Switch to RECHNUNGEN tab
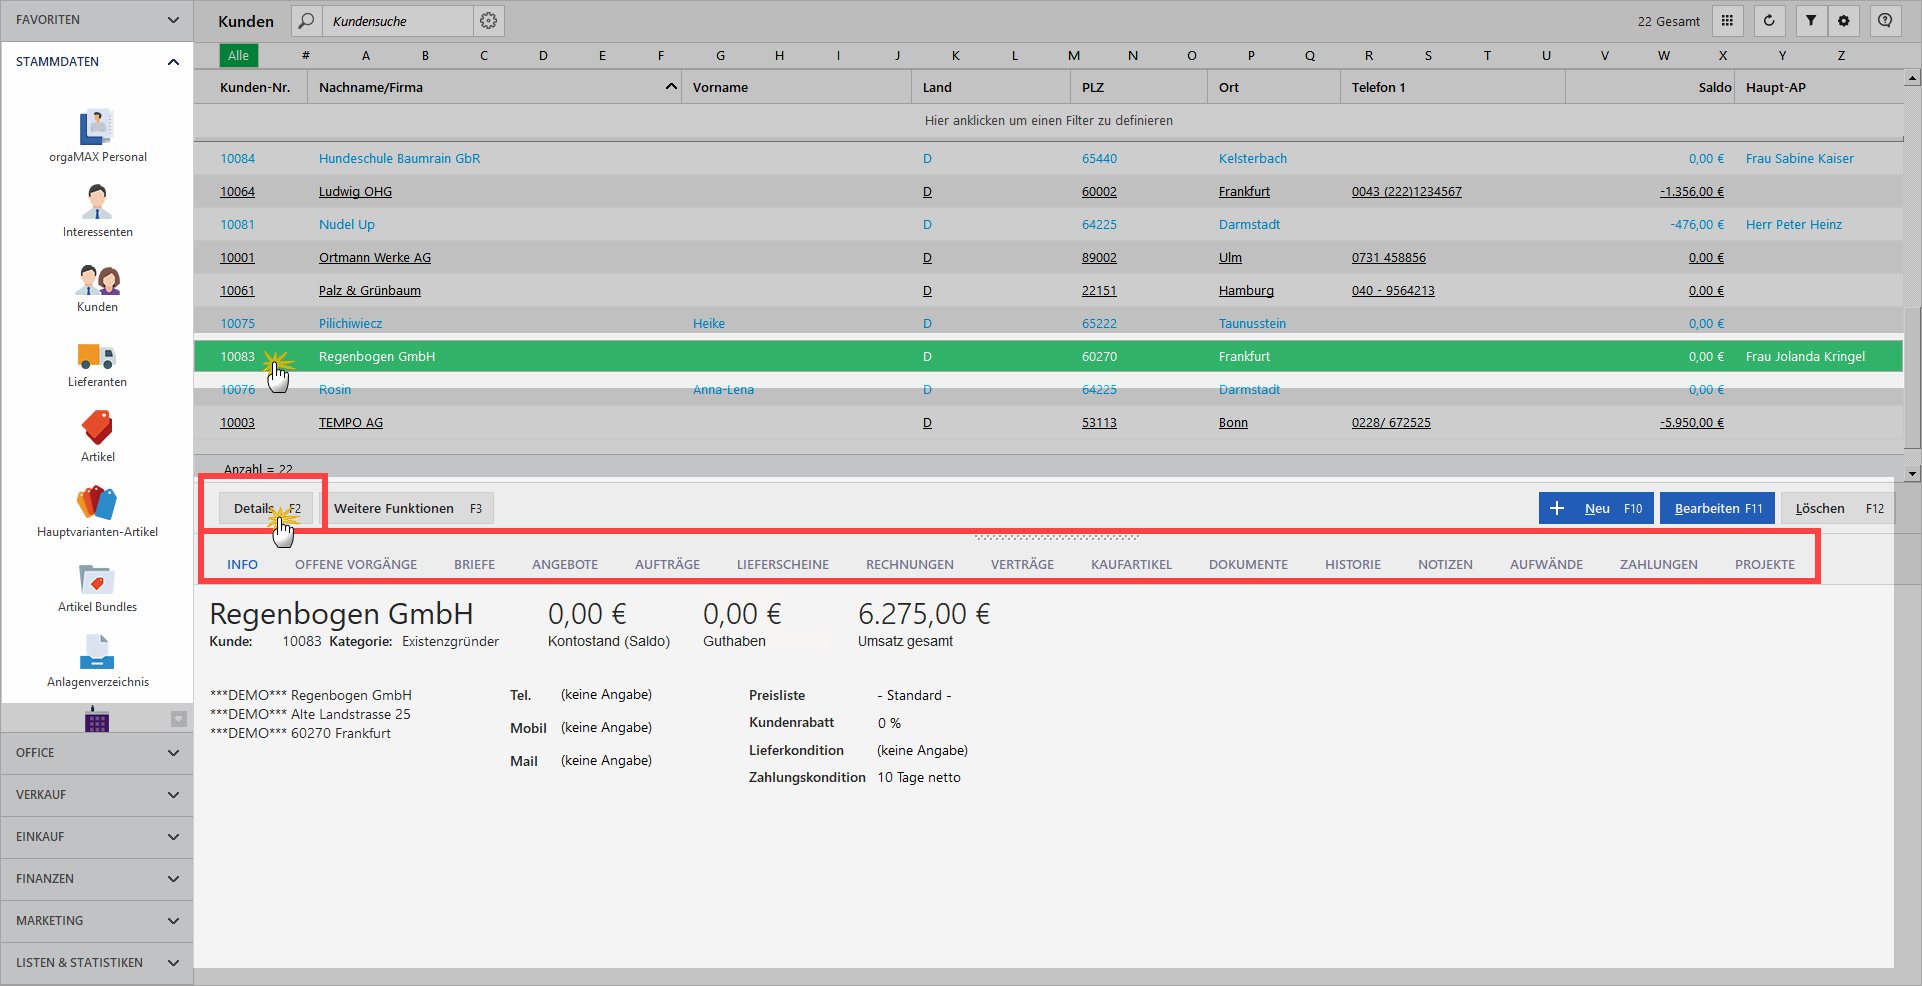1922x986 pixels. click(x=910, y=564)
